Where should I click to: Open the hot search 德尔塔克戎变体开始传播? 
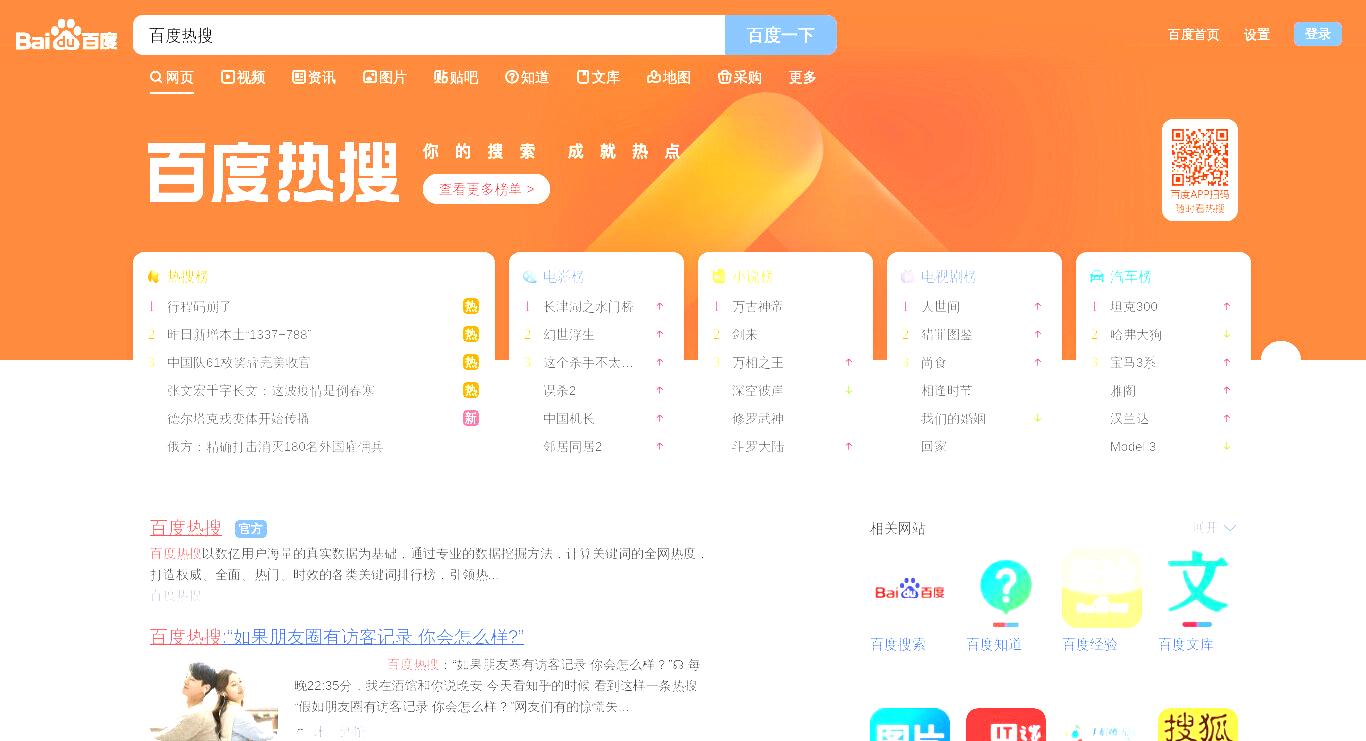pyautogui.click(x=238, y=418)
